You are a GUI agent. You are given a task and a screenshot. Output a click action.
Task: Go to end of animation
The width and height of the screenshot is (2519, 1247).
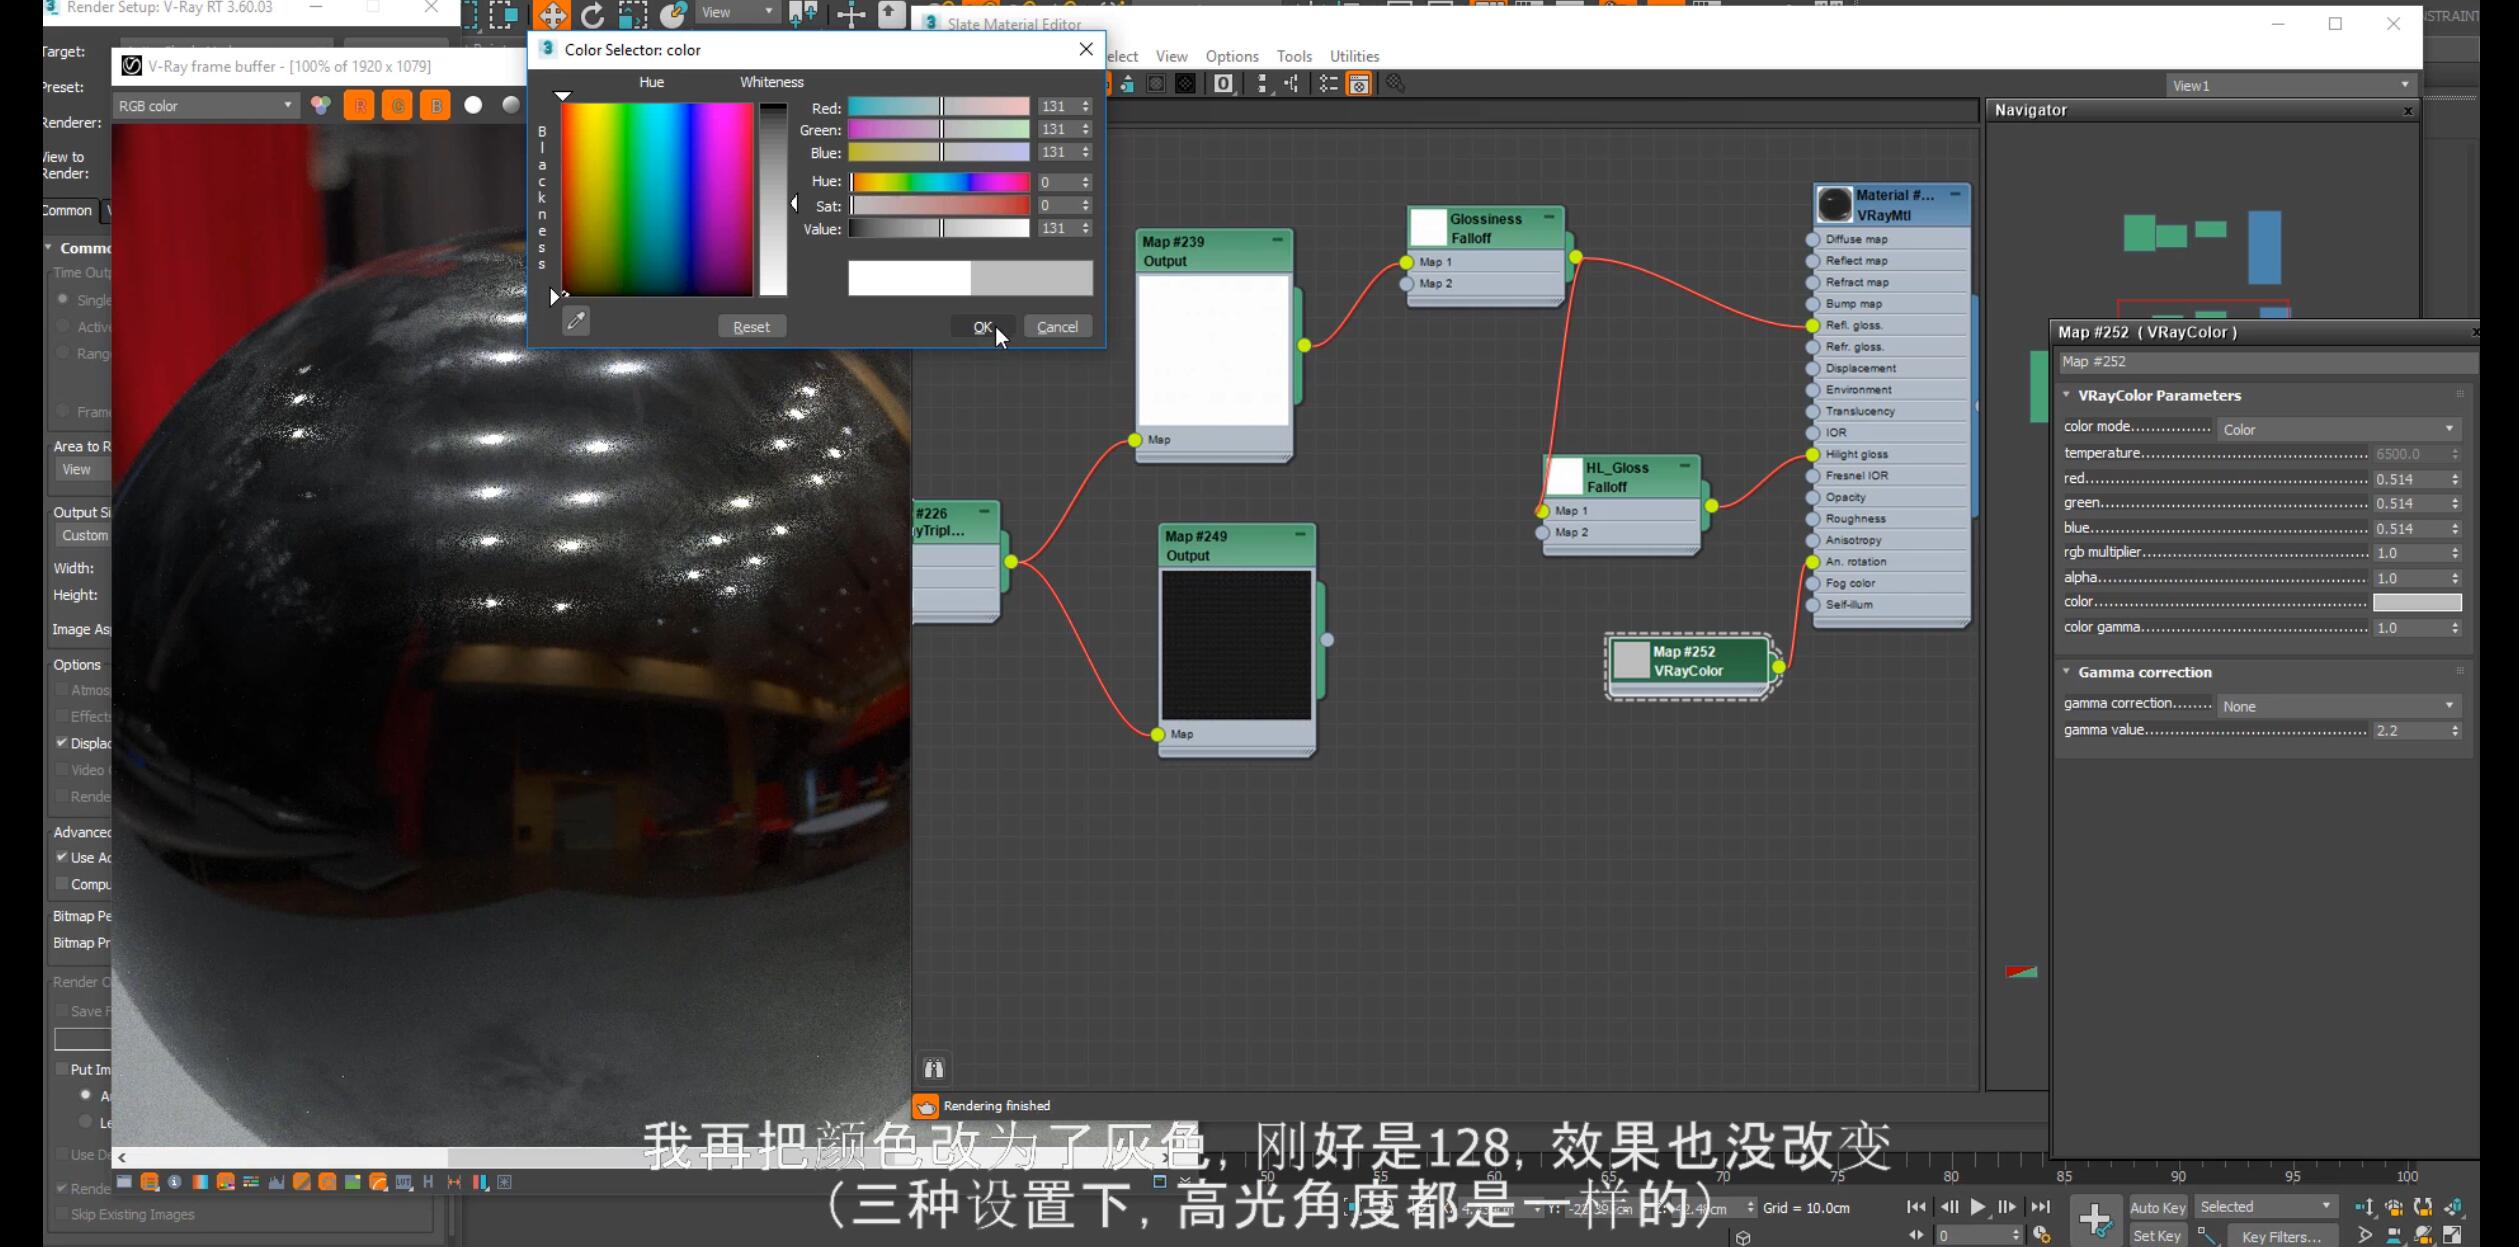click(2041, 1207)
